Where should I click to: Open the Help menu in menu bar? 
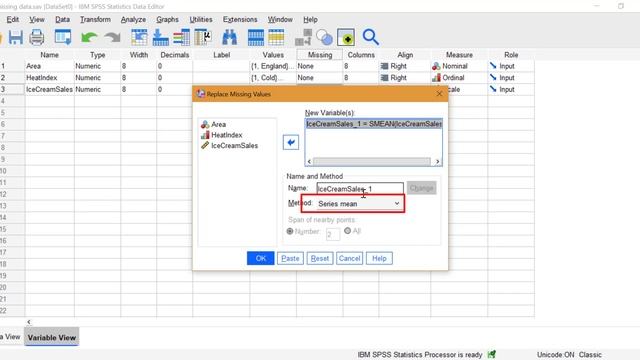pos(310,20)
